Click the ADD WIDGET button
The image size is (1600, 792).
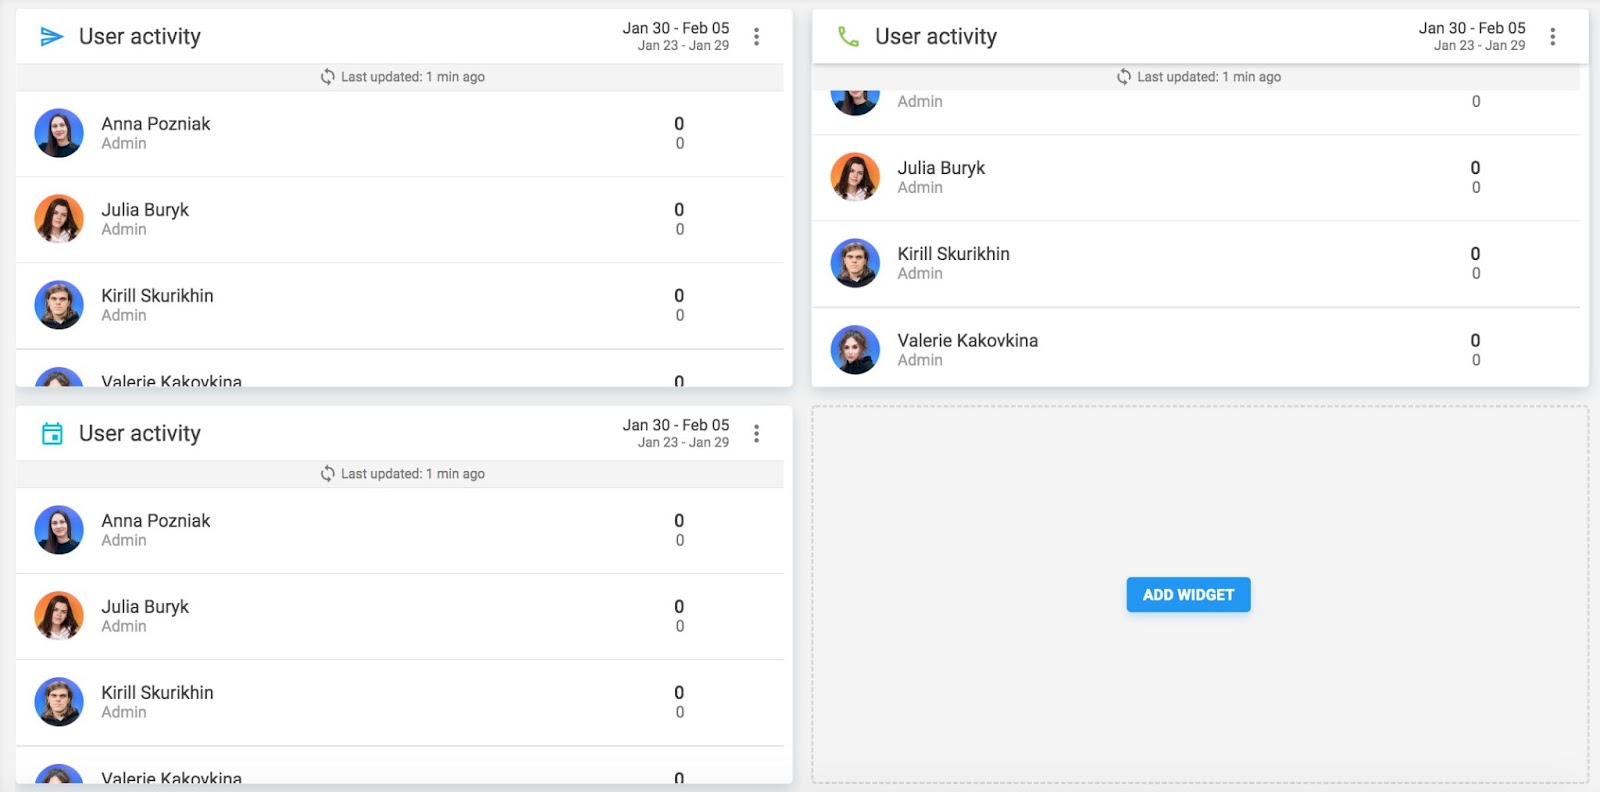click(1189, 595)
